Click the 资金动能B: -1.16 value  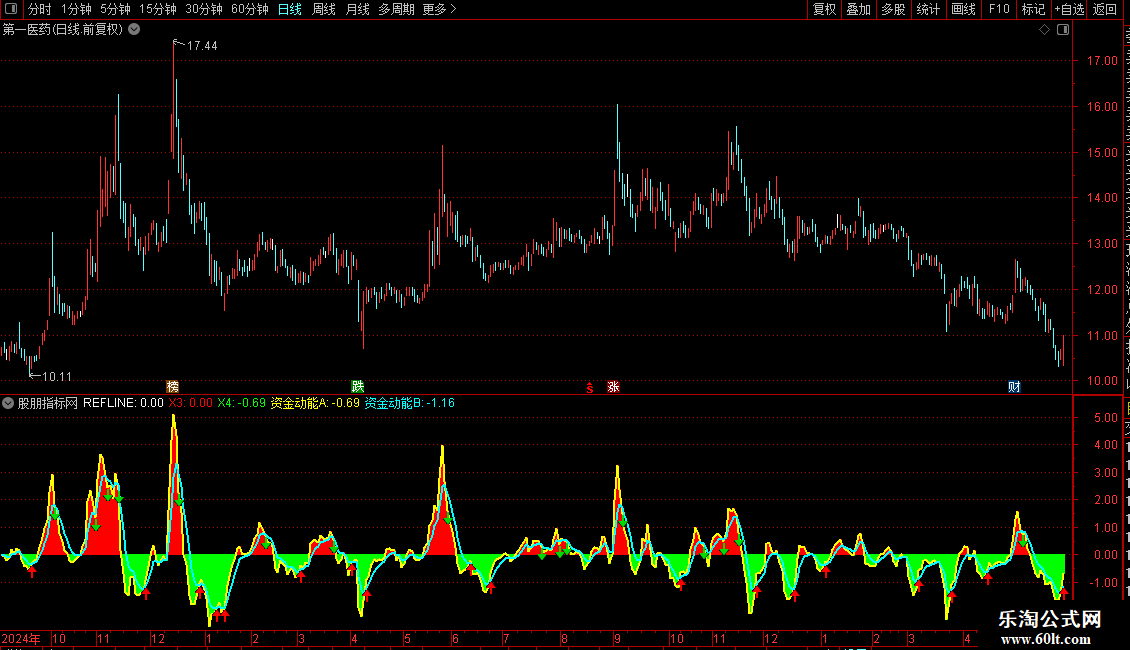[409, 403]
